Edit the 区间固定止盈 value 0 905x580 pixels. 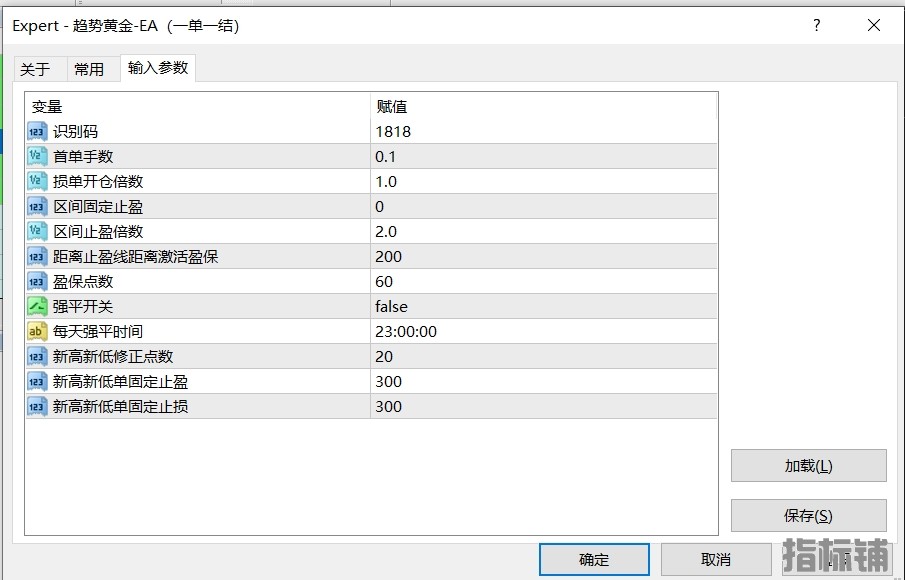544,207
